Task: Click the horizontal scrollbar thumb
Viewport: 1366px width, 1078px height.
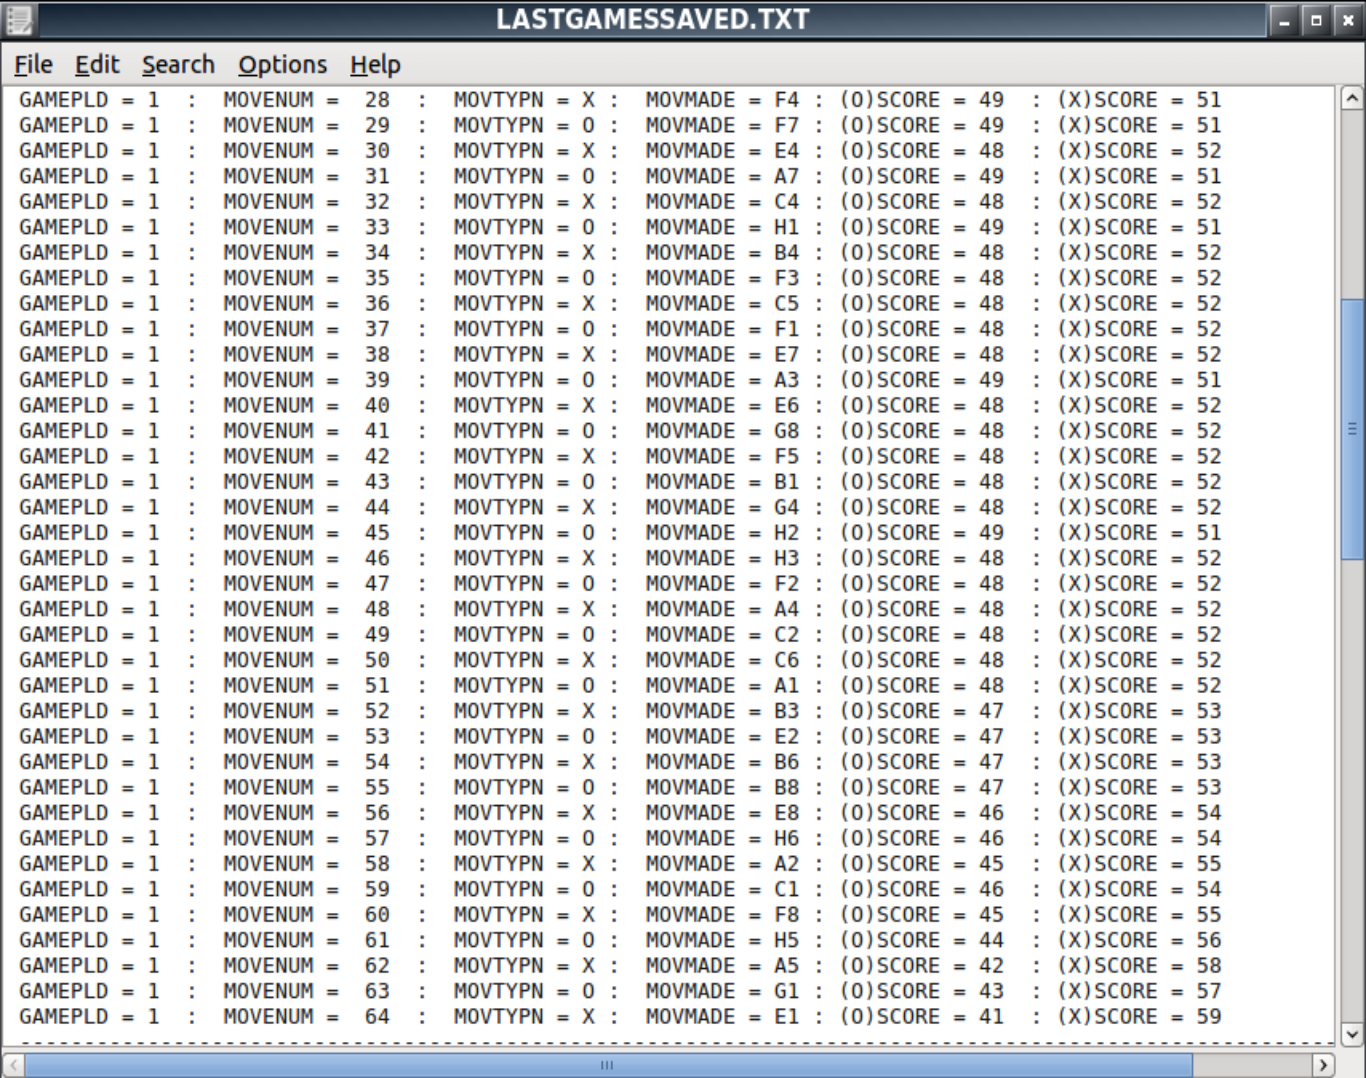Action: pos(608,1065)
